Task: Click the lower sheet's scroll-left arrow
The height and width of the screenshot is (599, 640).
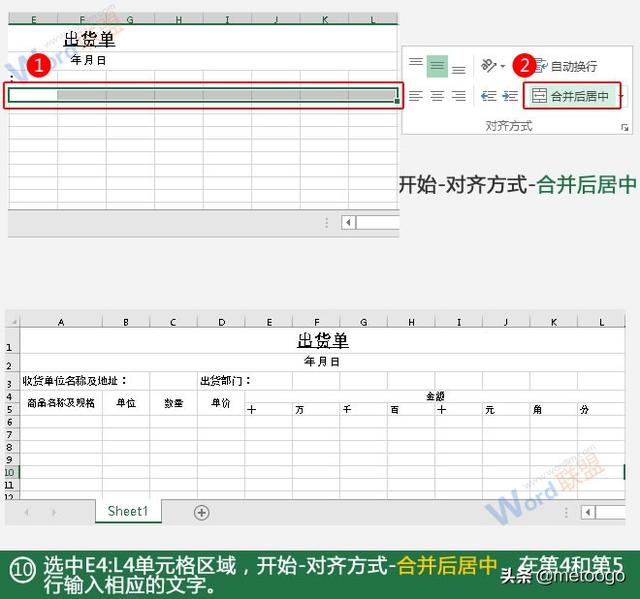Action: click(588, 512)
